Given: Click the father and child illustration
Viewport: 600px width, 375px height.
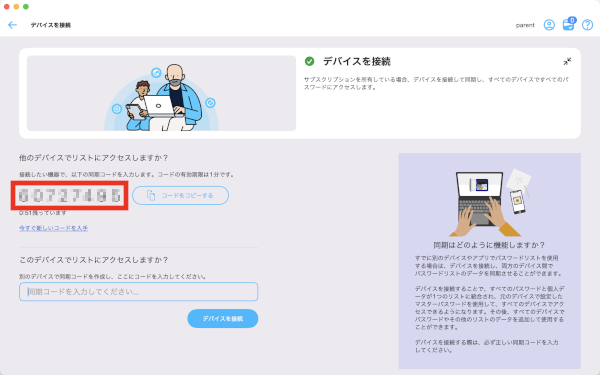Looking at the screenshot, I should point(161,93).
